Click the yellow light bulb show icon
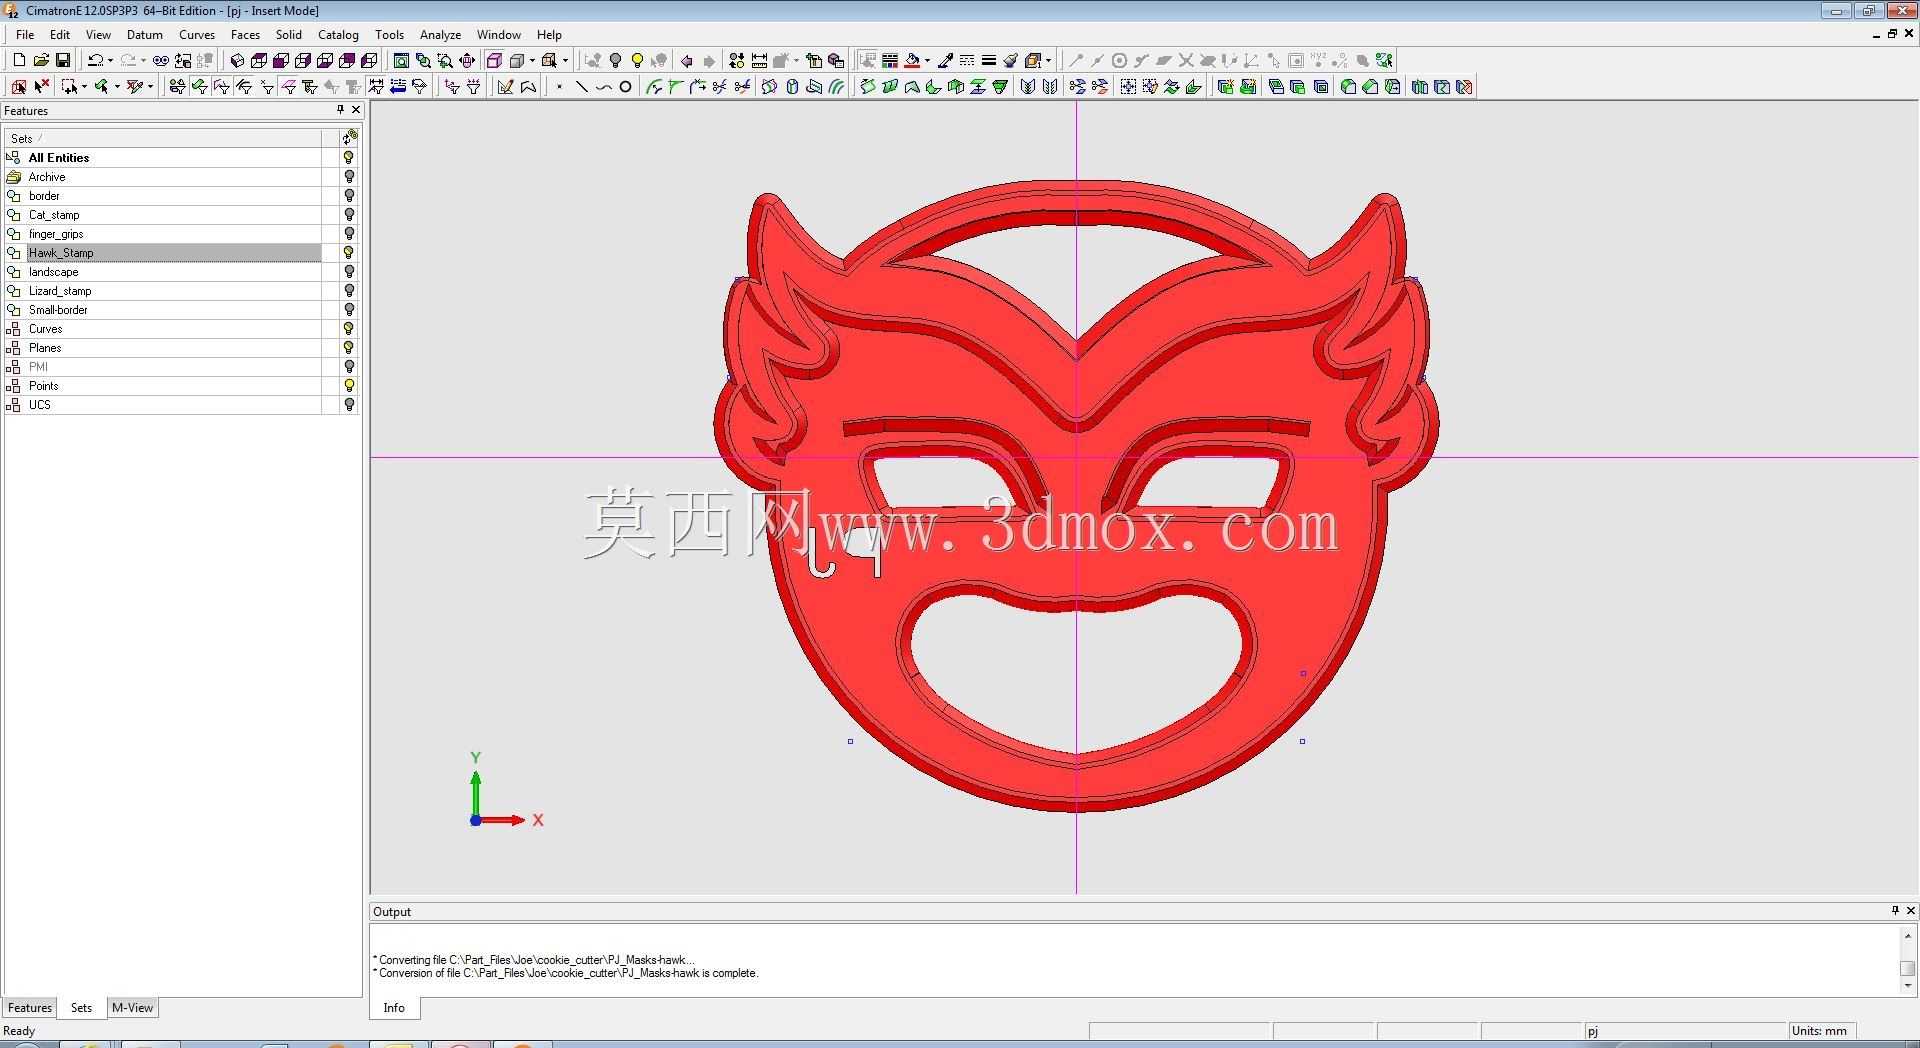Viewport: 1920px width, 1048px height. coord(637,60)
